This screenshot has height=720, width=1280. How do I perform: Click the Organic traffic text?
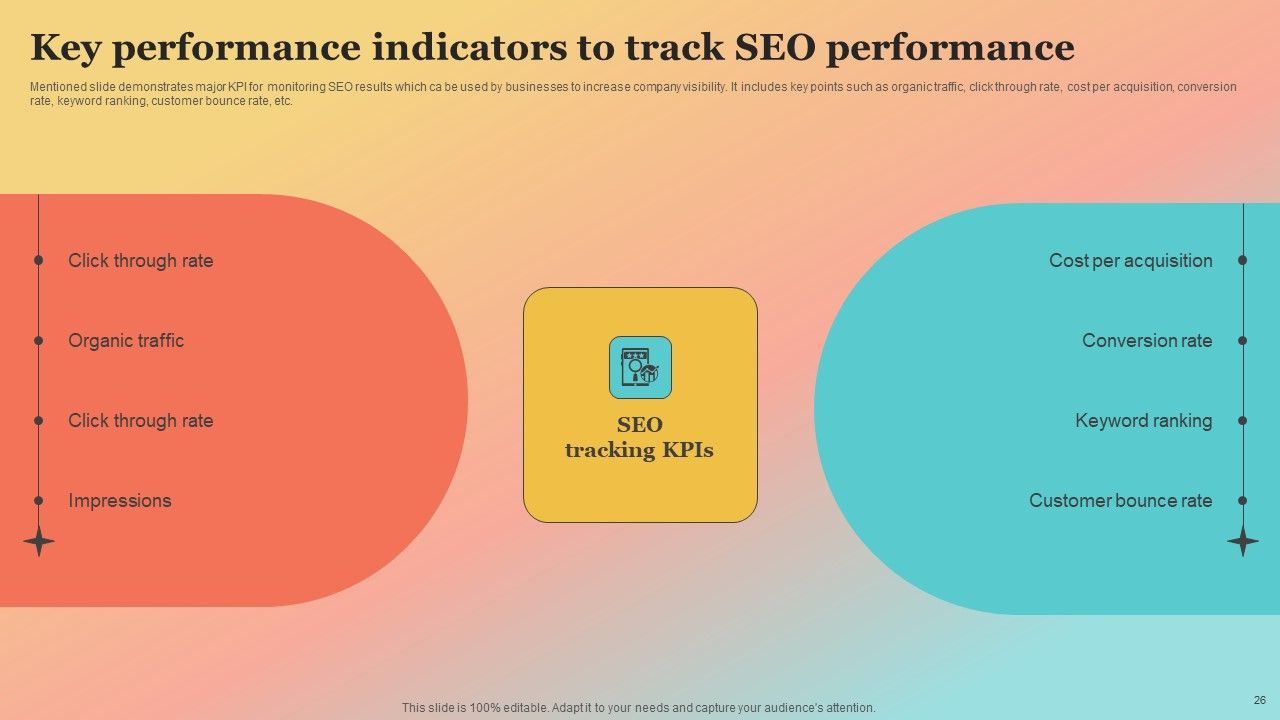(126, 340)
